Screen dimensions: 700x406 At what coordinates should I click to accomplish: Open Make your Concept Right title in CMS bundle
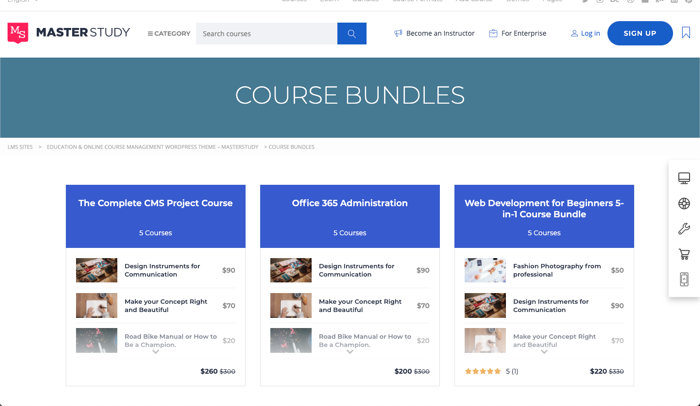point(166,306)
